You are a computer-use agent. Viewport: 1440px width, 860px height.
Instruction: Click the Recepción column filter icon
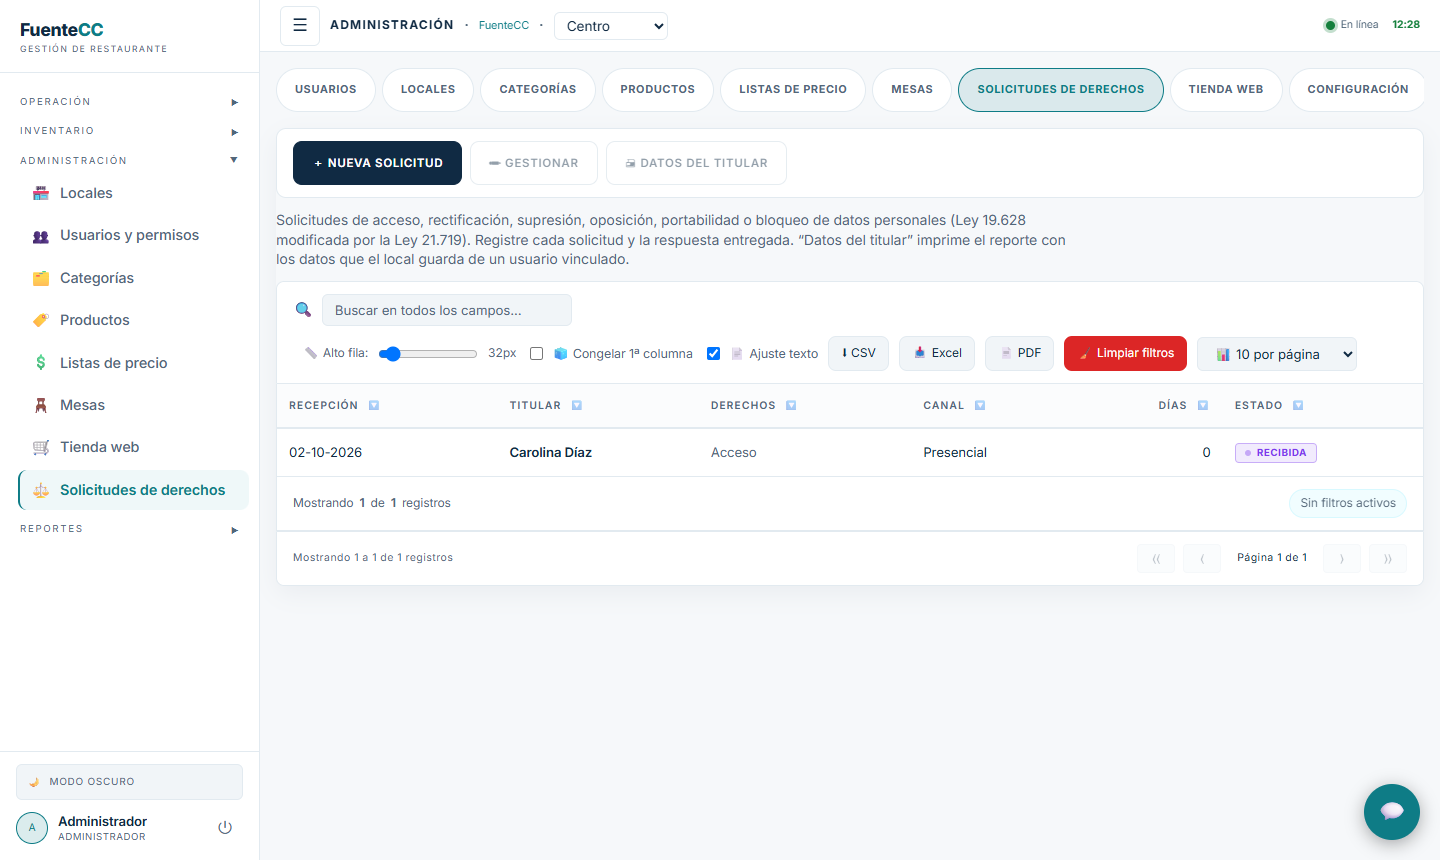pos(374,406)
